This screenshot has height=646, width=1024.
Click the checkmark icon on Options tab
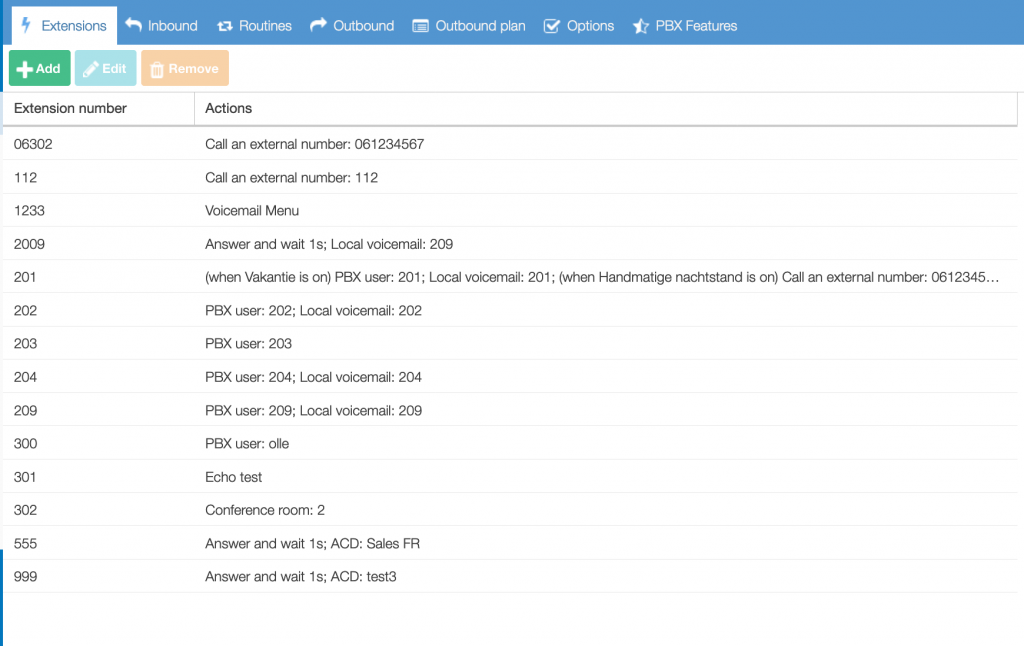(x=552, y=25)
